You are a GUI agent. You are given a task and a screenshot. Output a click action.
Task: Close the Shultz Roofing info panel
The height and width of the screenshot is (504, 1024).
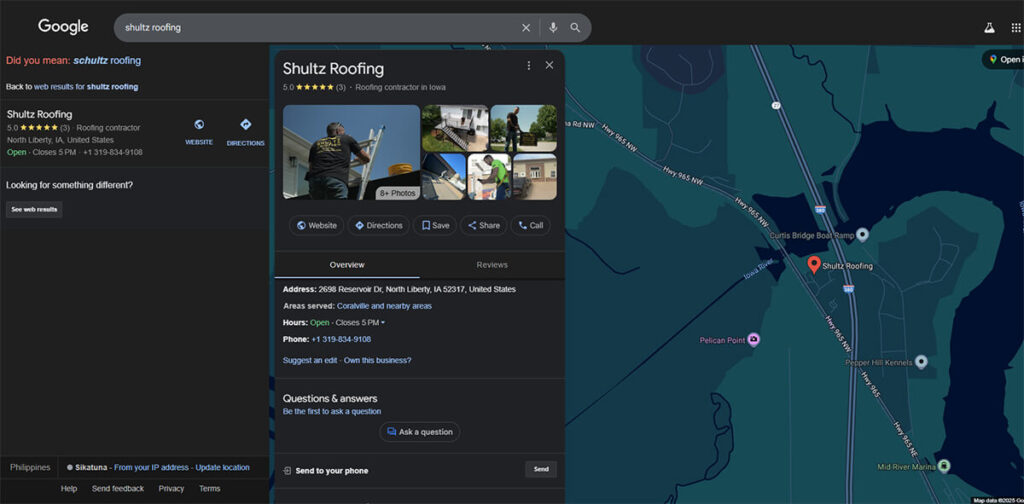tap(549, 65)
